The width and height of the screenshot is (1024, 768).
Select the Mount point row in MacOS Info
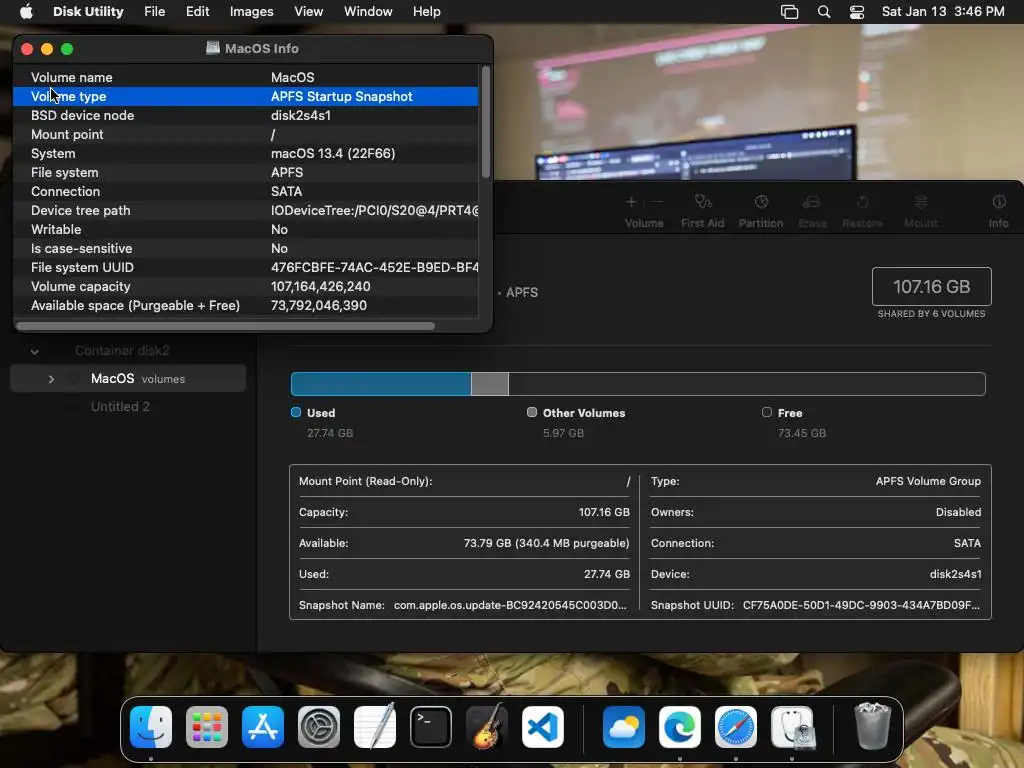coord(246,134)
